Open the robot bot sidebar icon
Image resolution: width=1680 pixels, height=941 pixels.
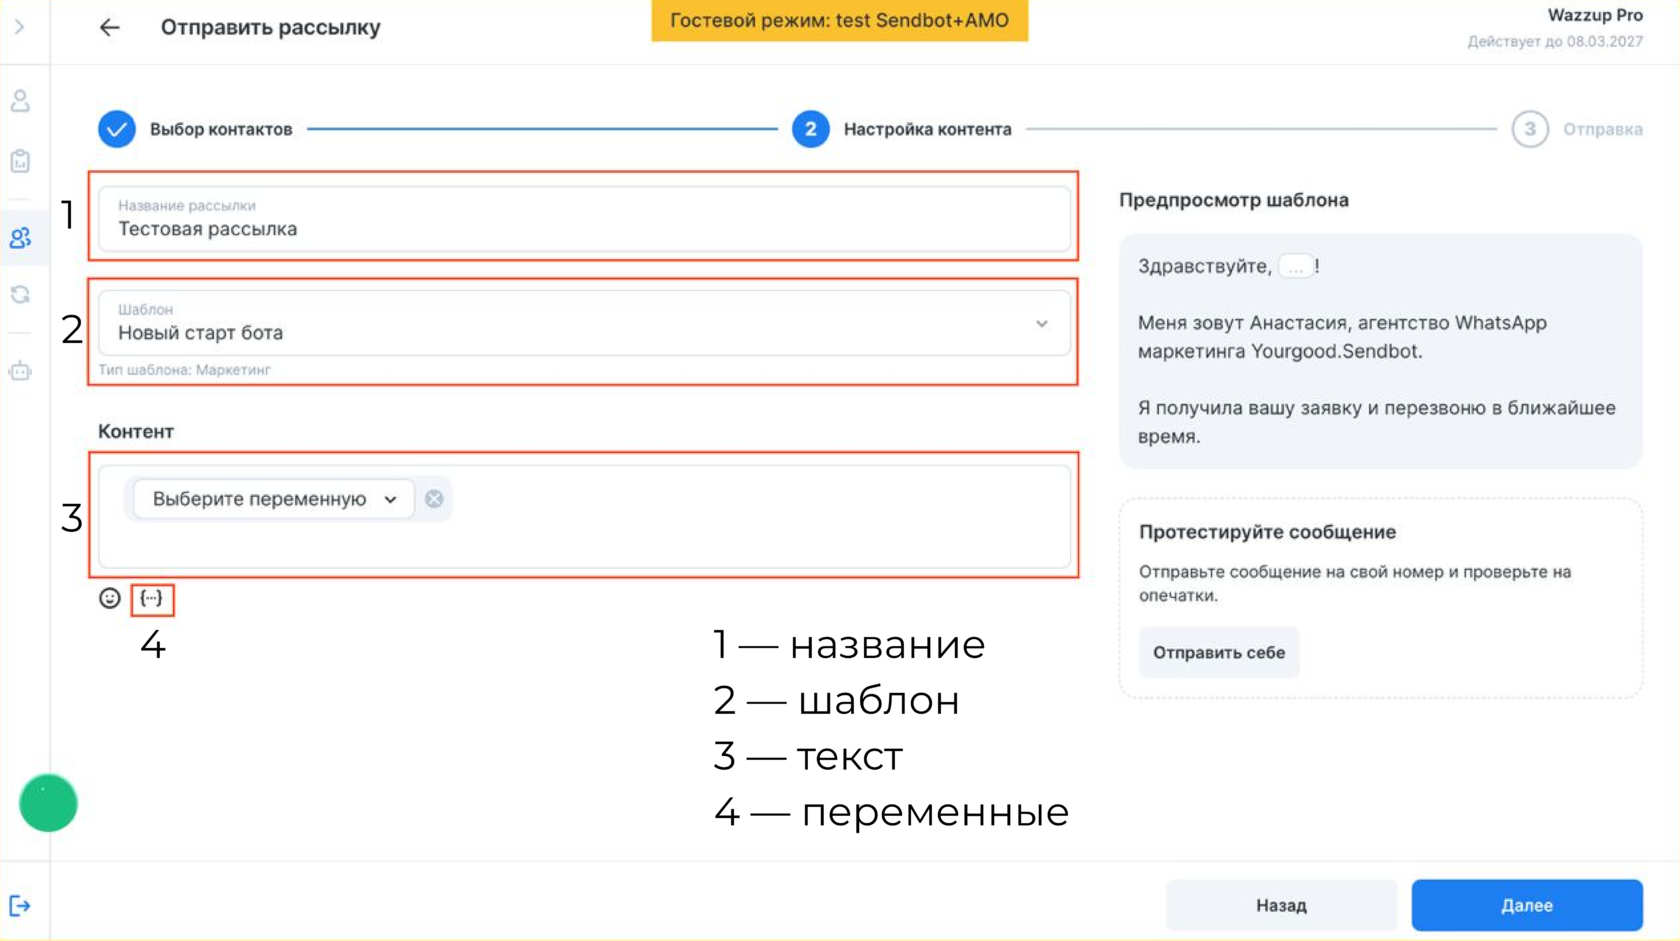coord(20,371)
